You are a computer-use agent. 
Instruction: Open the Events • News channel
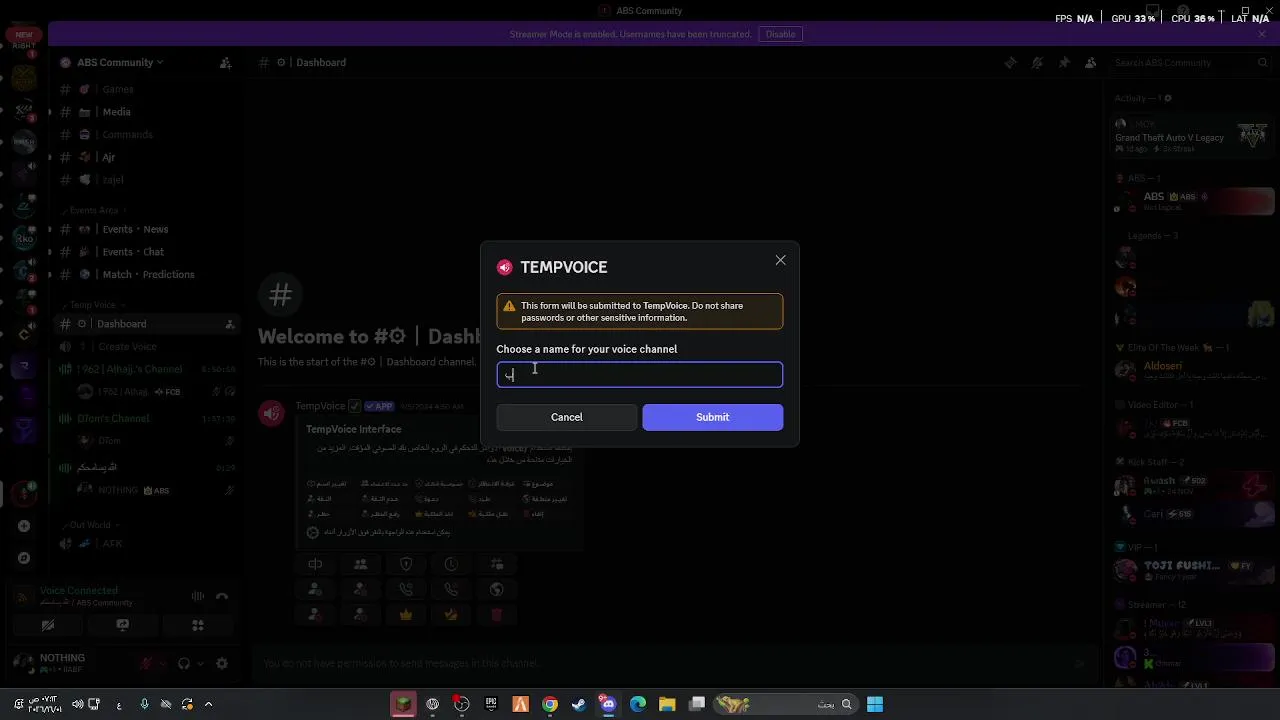pyautogui.click(x=146, y=229)
